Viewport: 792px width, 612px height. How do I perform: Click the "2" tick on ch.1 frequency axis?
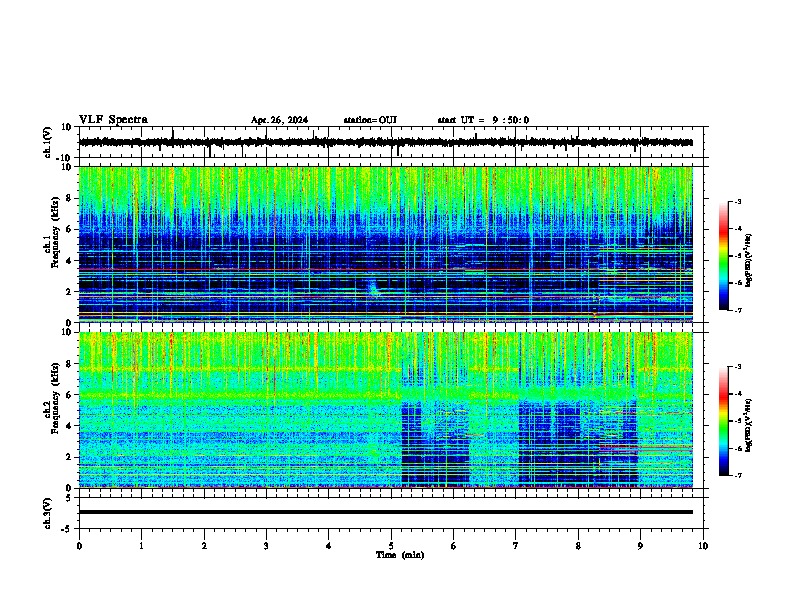click(69, 291)
